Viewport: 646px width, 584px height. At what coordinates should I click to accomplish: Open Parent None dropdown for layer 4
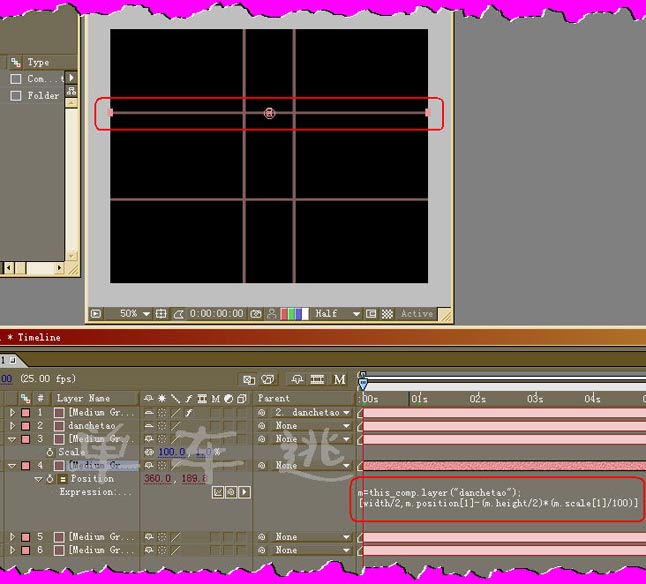[312, 465]
